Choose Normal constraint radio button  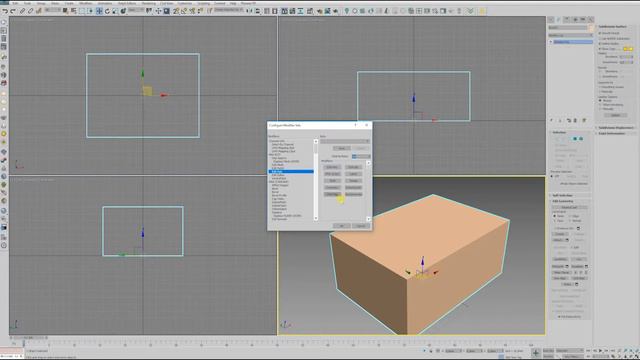[570, 221]
